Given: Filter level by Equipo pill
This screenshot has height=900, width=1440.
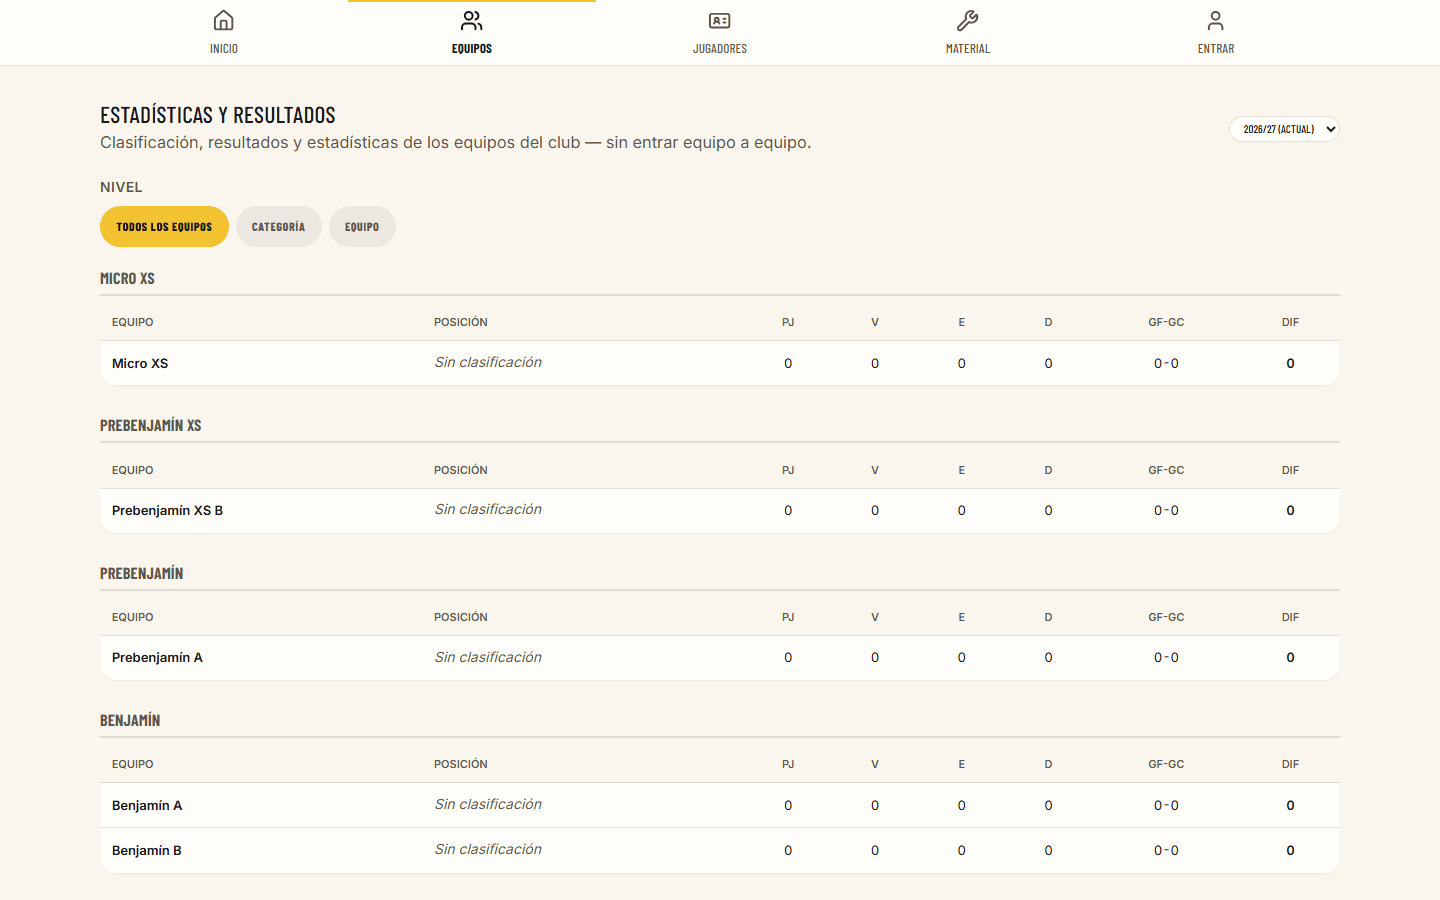Looking at the screenshot, I should click(x=362, y=227).
